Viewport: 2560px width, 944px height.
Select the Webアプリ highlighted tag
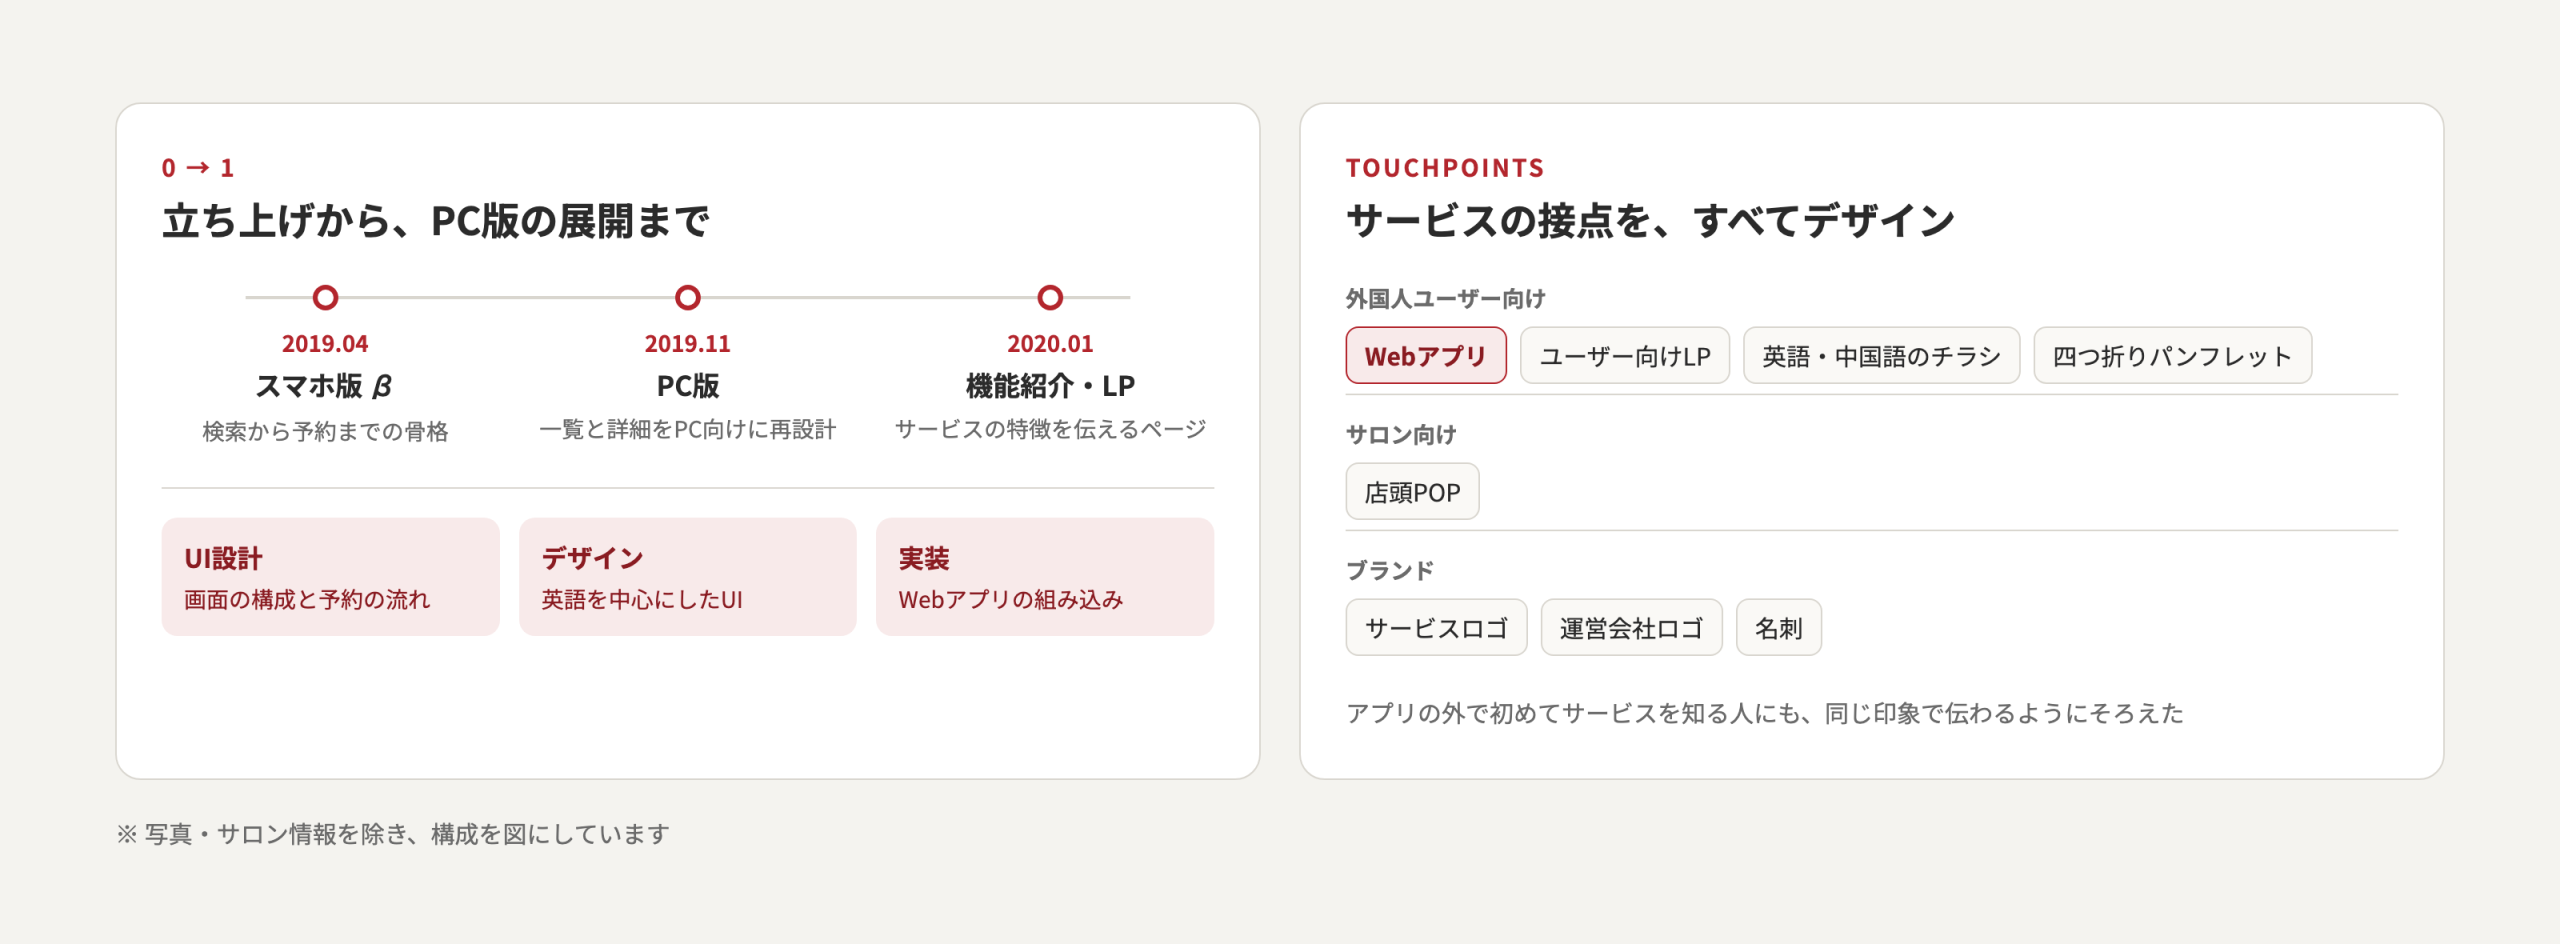click(1426, 355)
